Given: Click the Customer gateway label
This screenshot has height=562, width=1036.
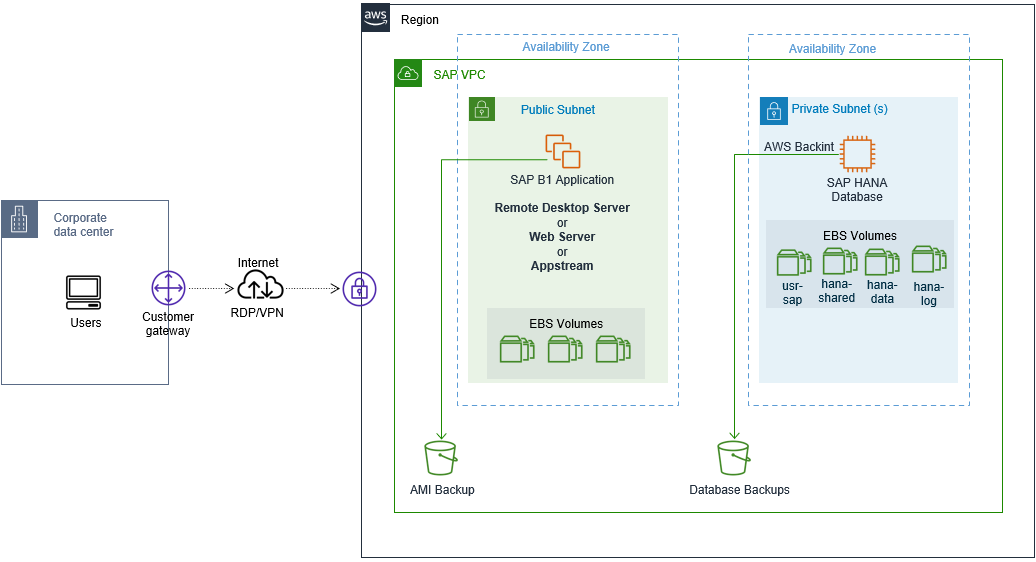Looking at the screenshot, I should coord(168,324).
